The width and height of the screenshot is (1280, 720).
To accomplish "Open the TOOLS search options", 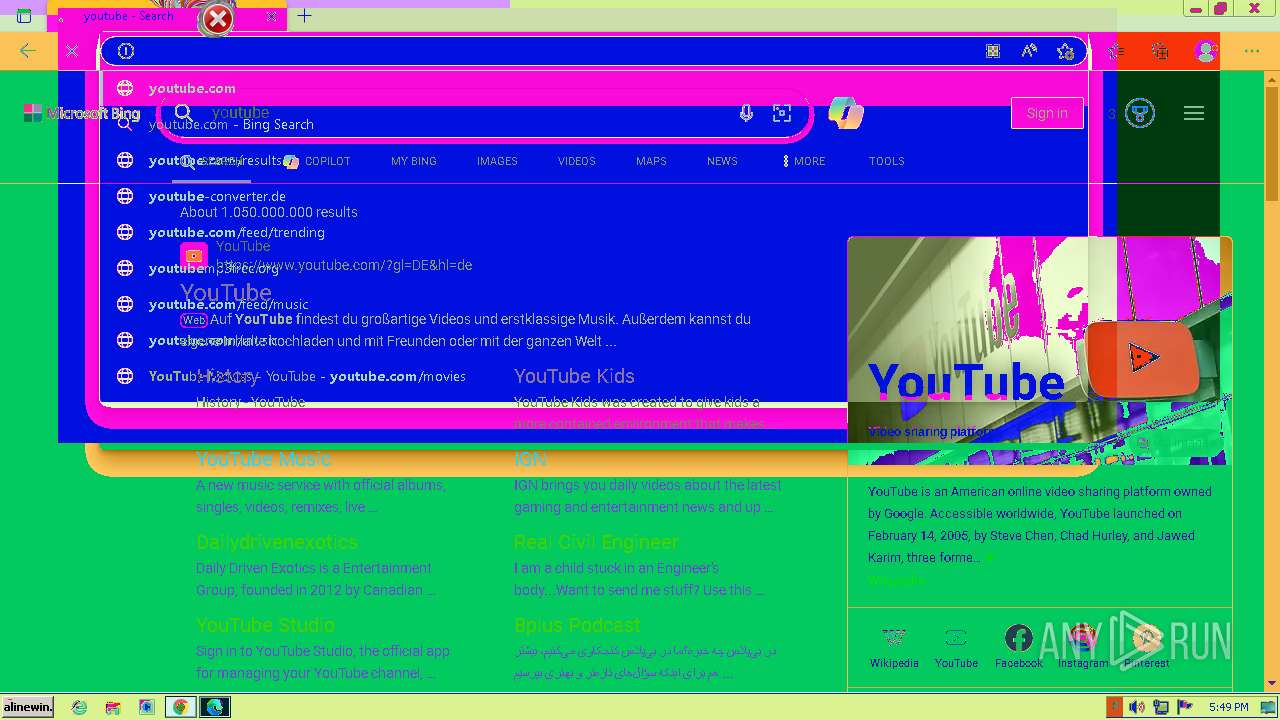I will [887, 161].
